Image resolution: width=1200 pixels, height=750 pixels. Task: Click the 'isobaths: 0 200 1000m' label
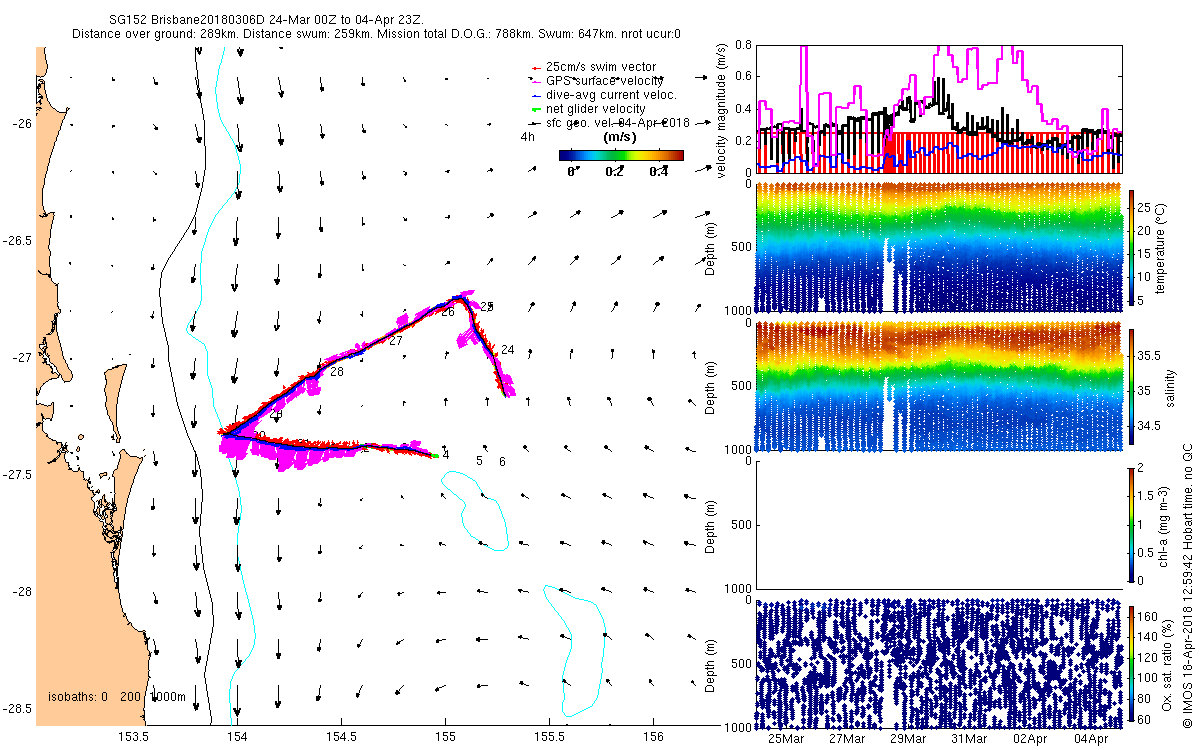(x=117, y=697)
